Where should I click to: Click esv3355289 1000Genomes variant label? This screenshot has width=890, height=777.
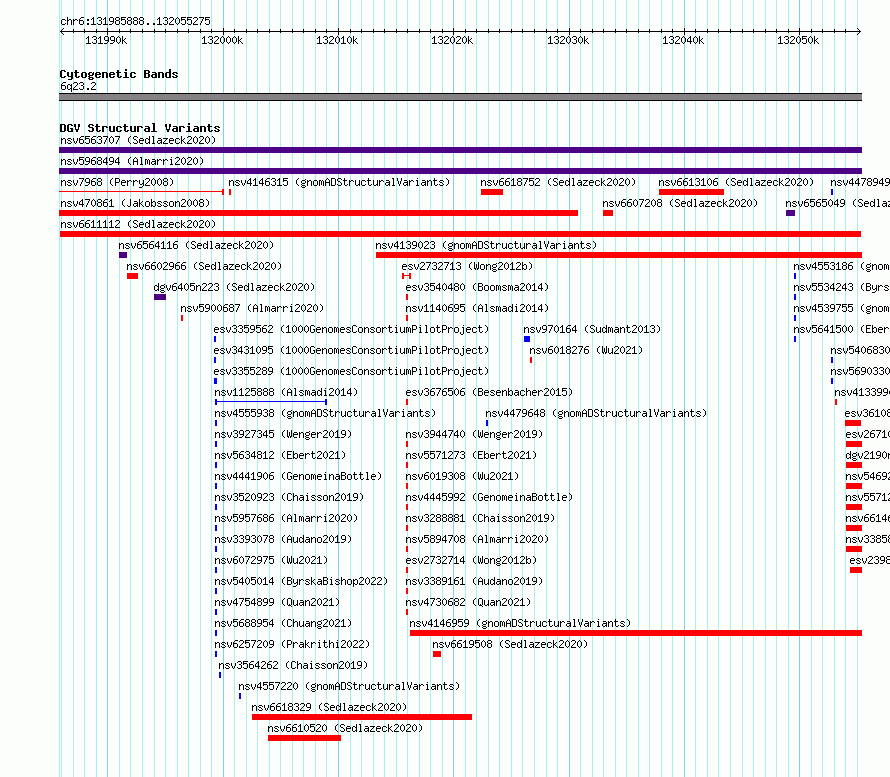click(x=351, y=371)
